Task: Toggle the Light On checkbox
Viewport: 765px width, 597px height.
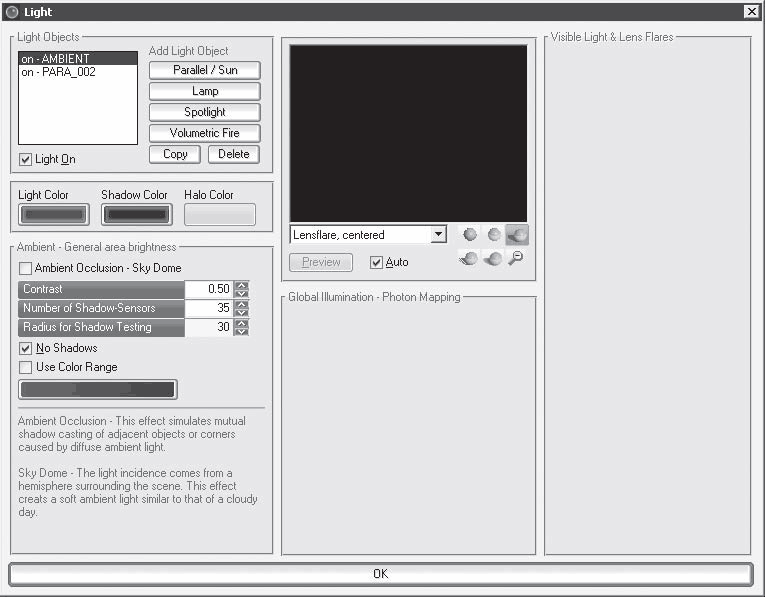Action: coord(26,160)
